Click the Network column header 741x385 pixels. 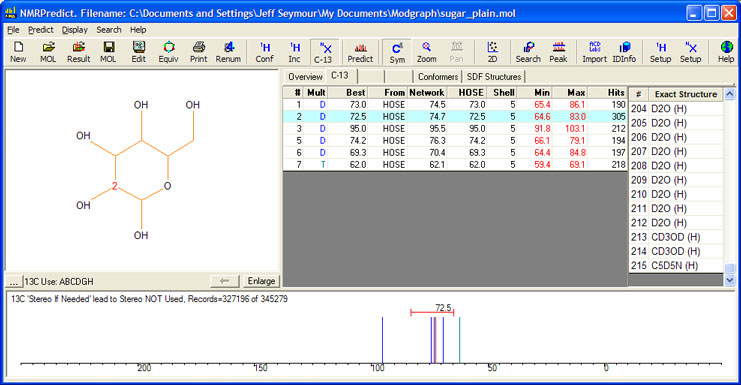point(427,93)
